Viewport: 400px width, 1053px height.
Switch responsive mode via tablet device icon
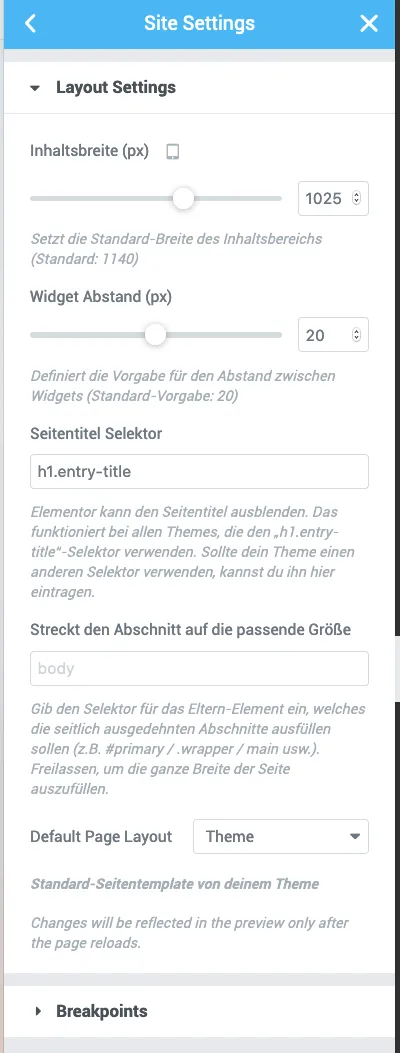pyautogui.click(x=172, y=152)
